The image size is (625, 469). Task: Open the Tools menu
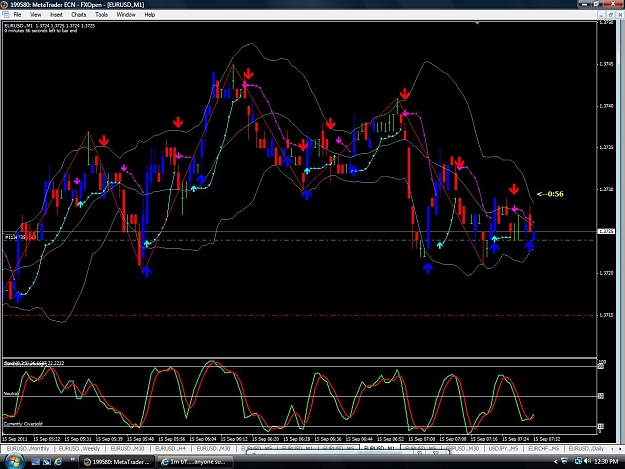(x=101, y=14)
